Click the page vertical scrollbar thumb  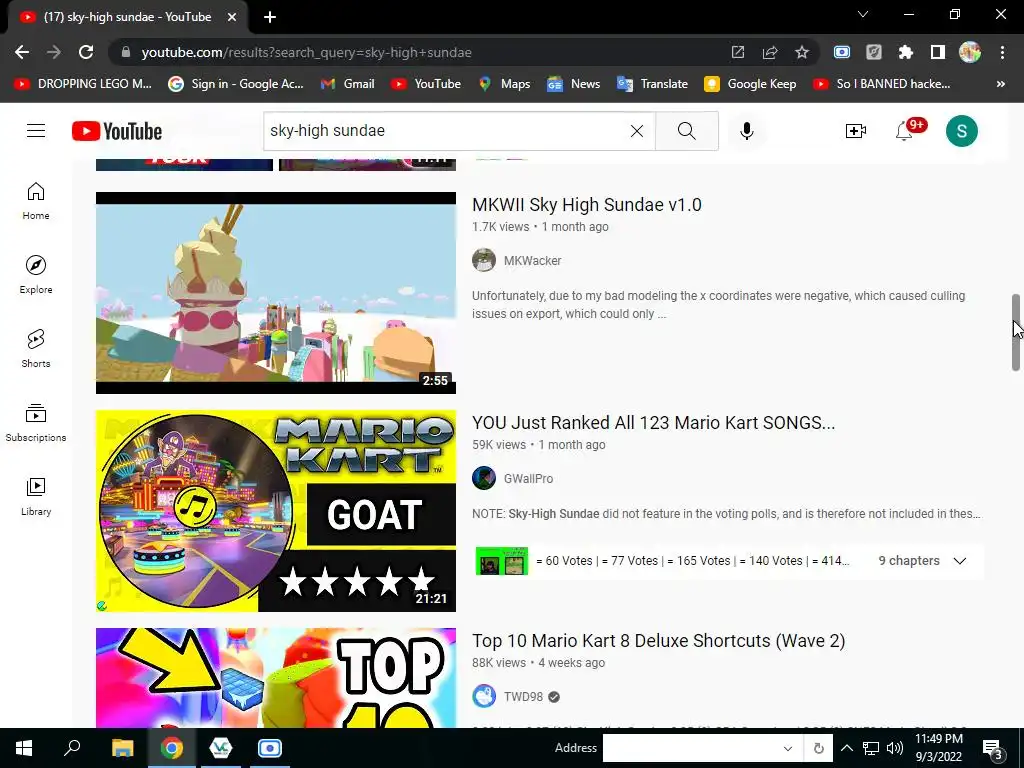(x=1016, y=332)
